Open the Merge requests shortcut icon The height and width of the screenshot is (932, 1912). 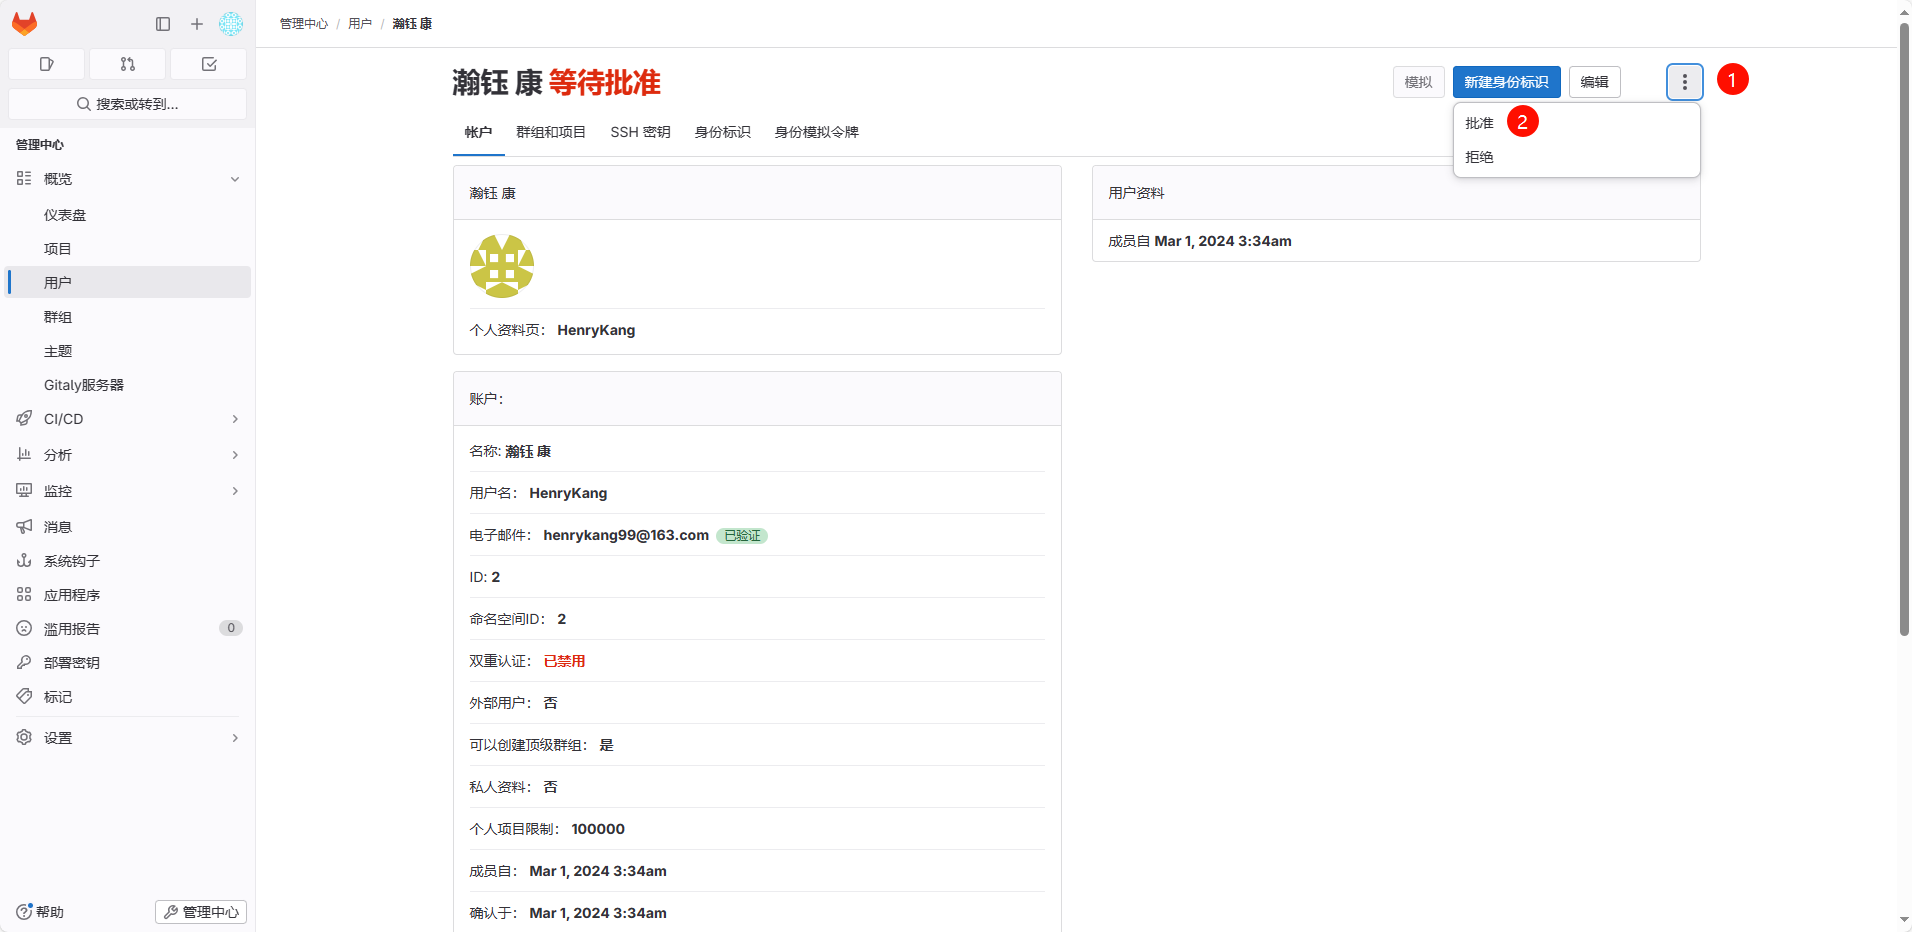tap(127, 64)
